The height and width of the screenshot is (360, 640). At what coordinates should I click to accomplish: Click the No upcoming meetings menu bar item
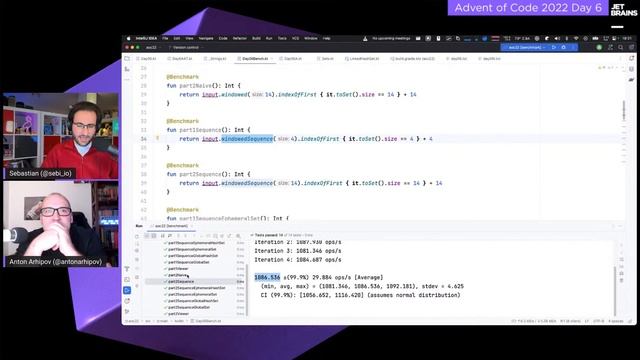[x=391, y=38]
